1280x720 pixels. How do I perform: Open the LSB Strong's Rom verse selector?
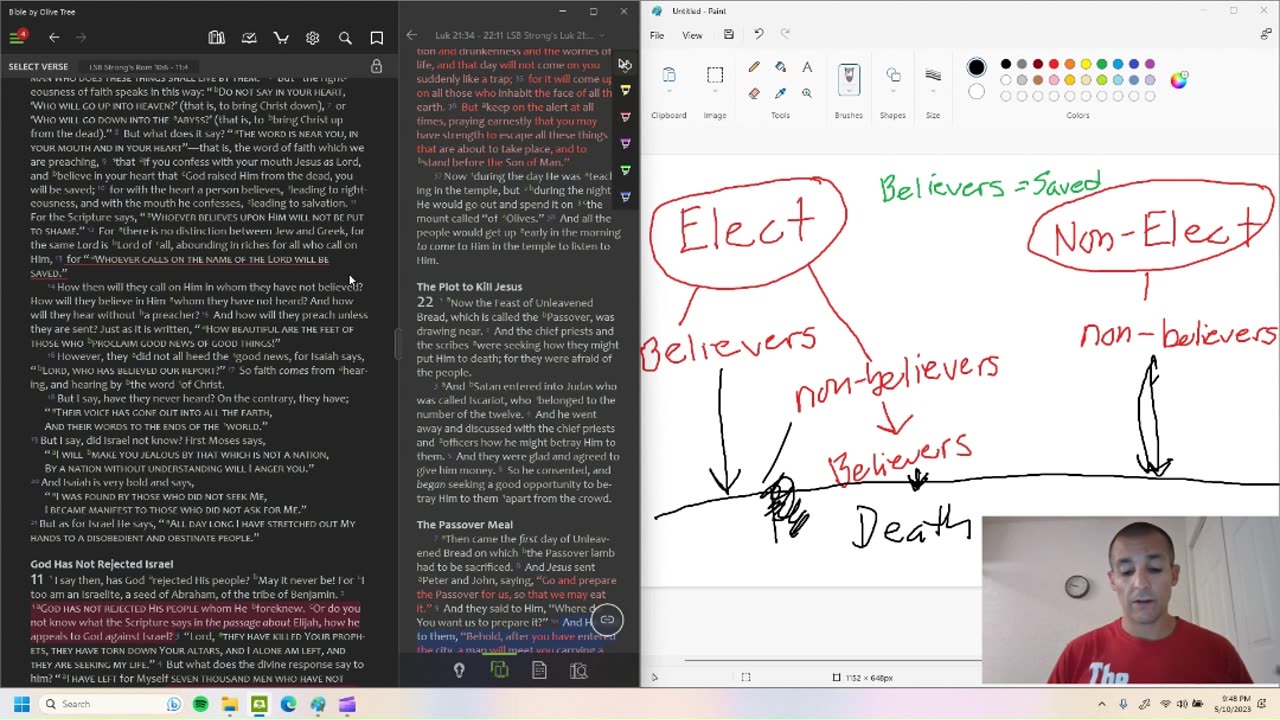click(x=139, y=67)
